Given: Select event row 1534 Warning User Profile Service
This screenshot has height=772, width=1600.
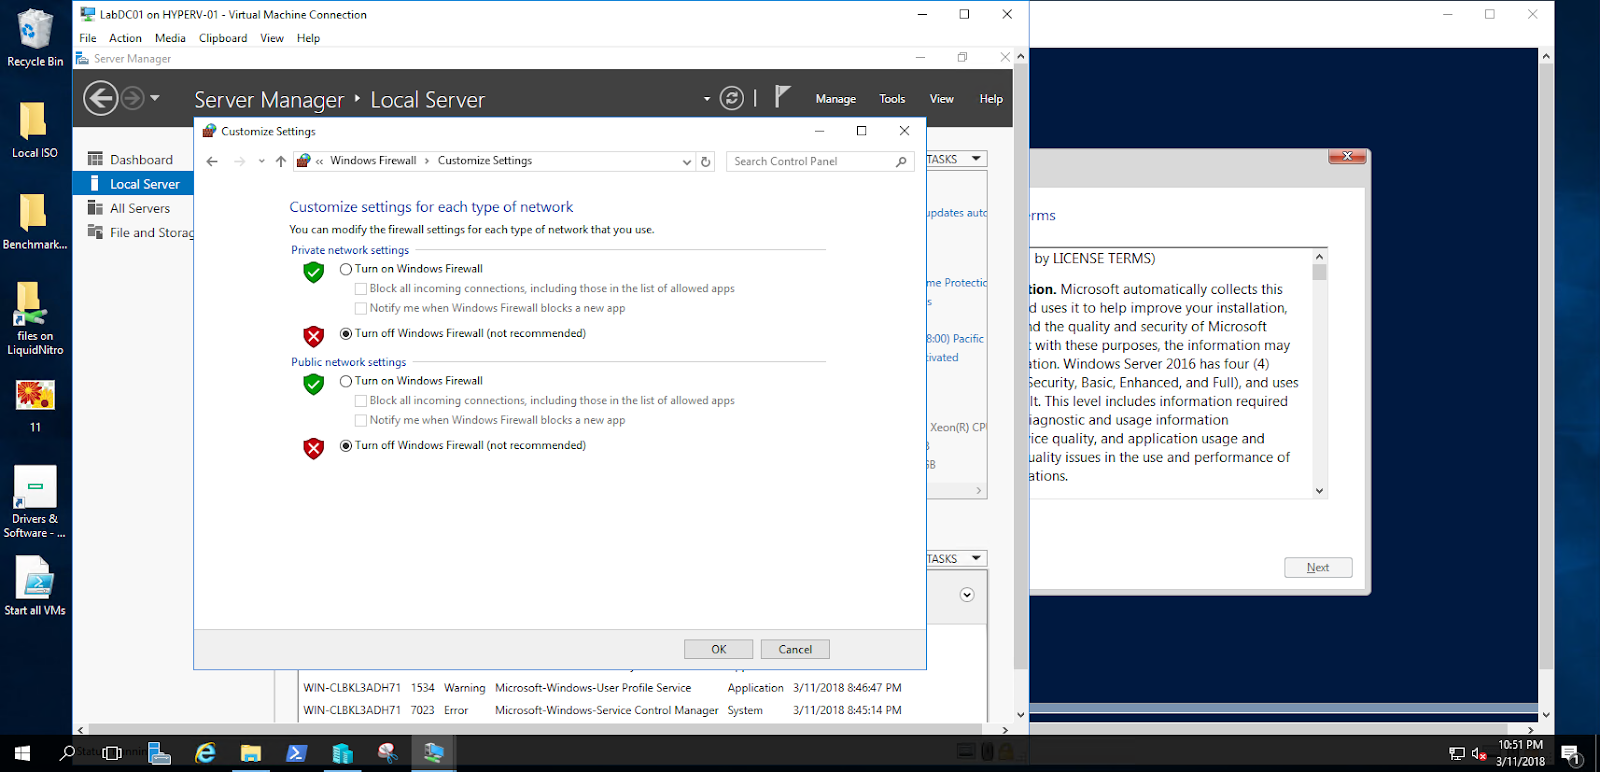Looking at the screenshot, I should [603, 688].
